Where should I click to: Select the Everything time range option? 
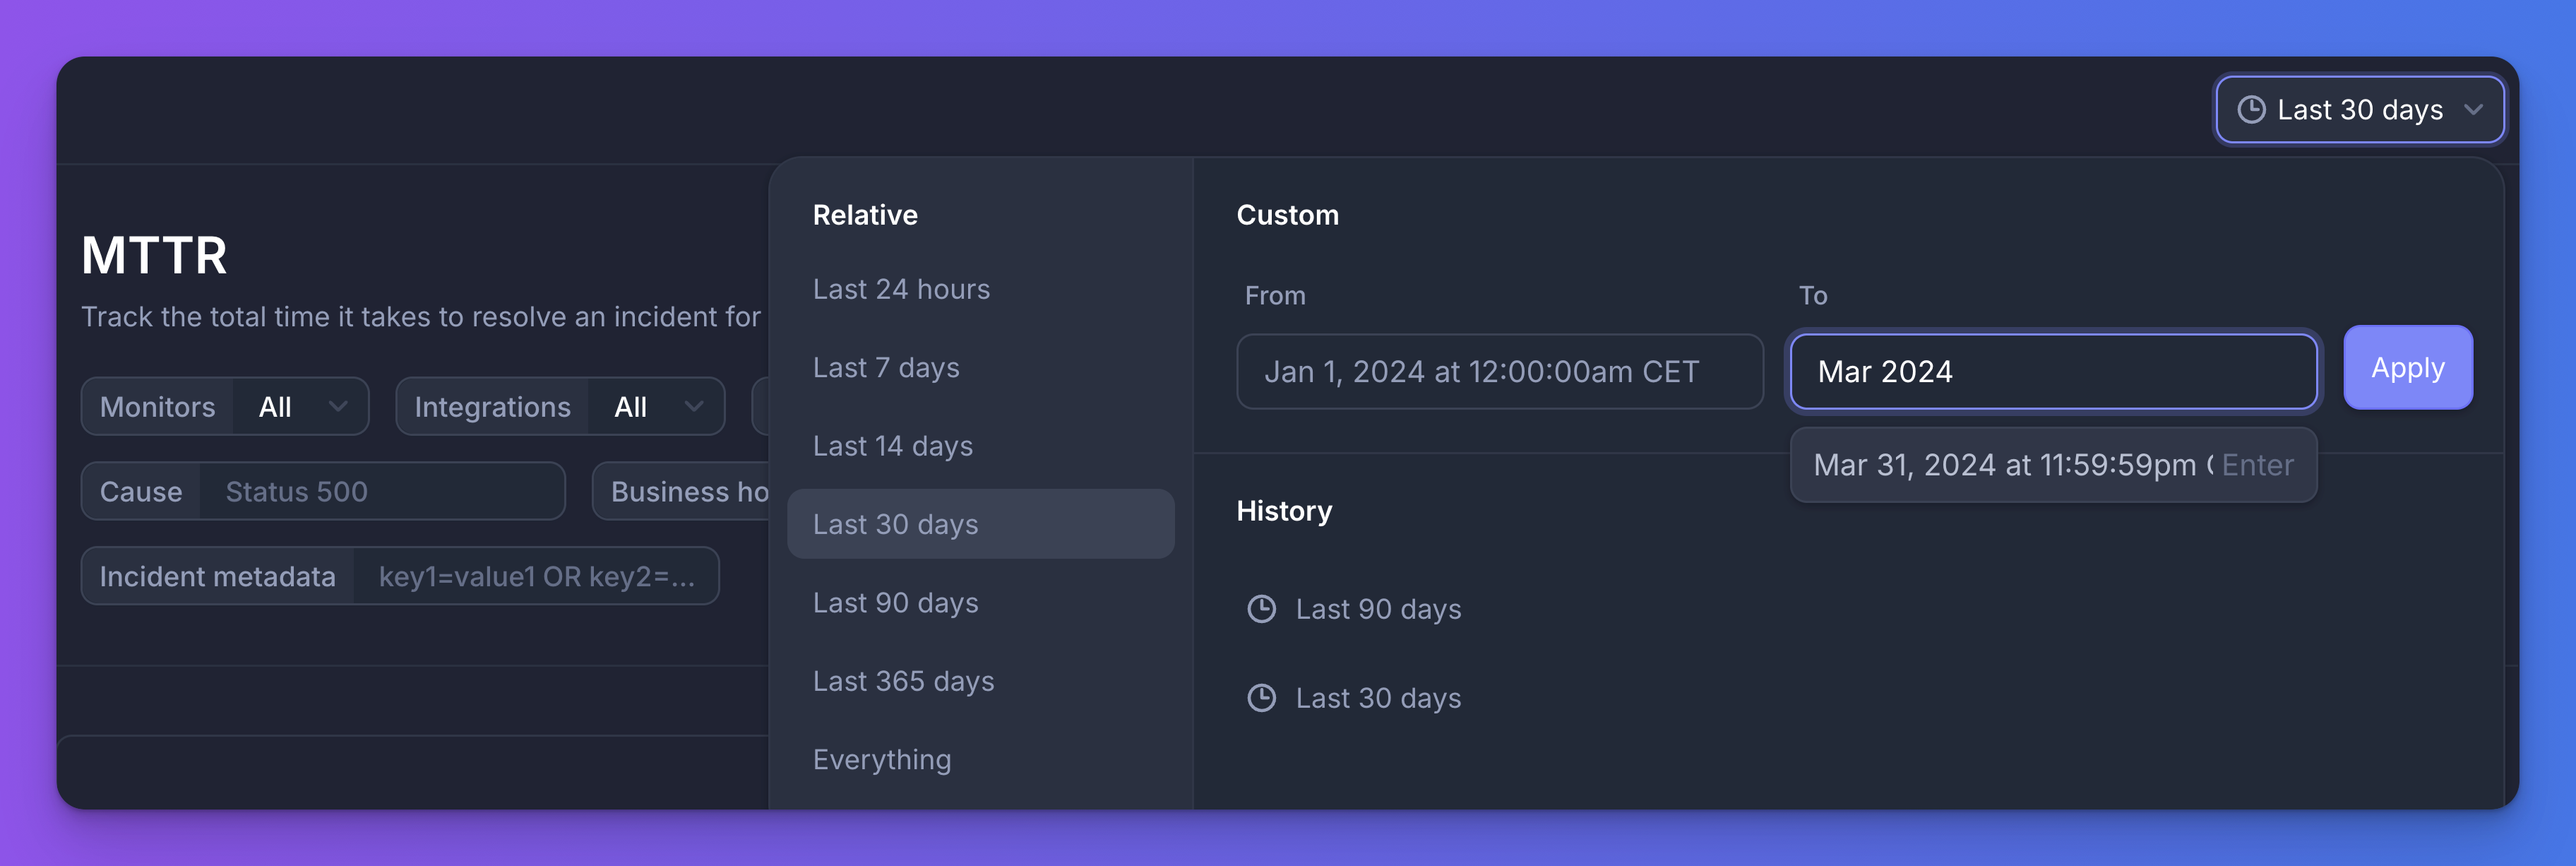(x=881, y=759)
